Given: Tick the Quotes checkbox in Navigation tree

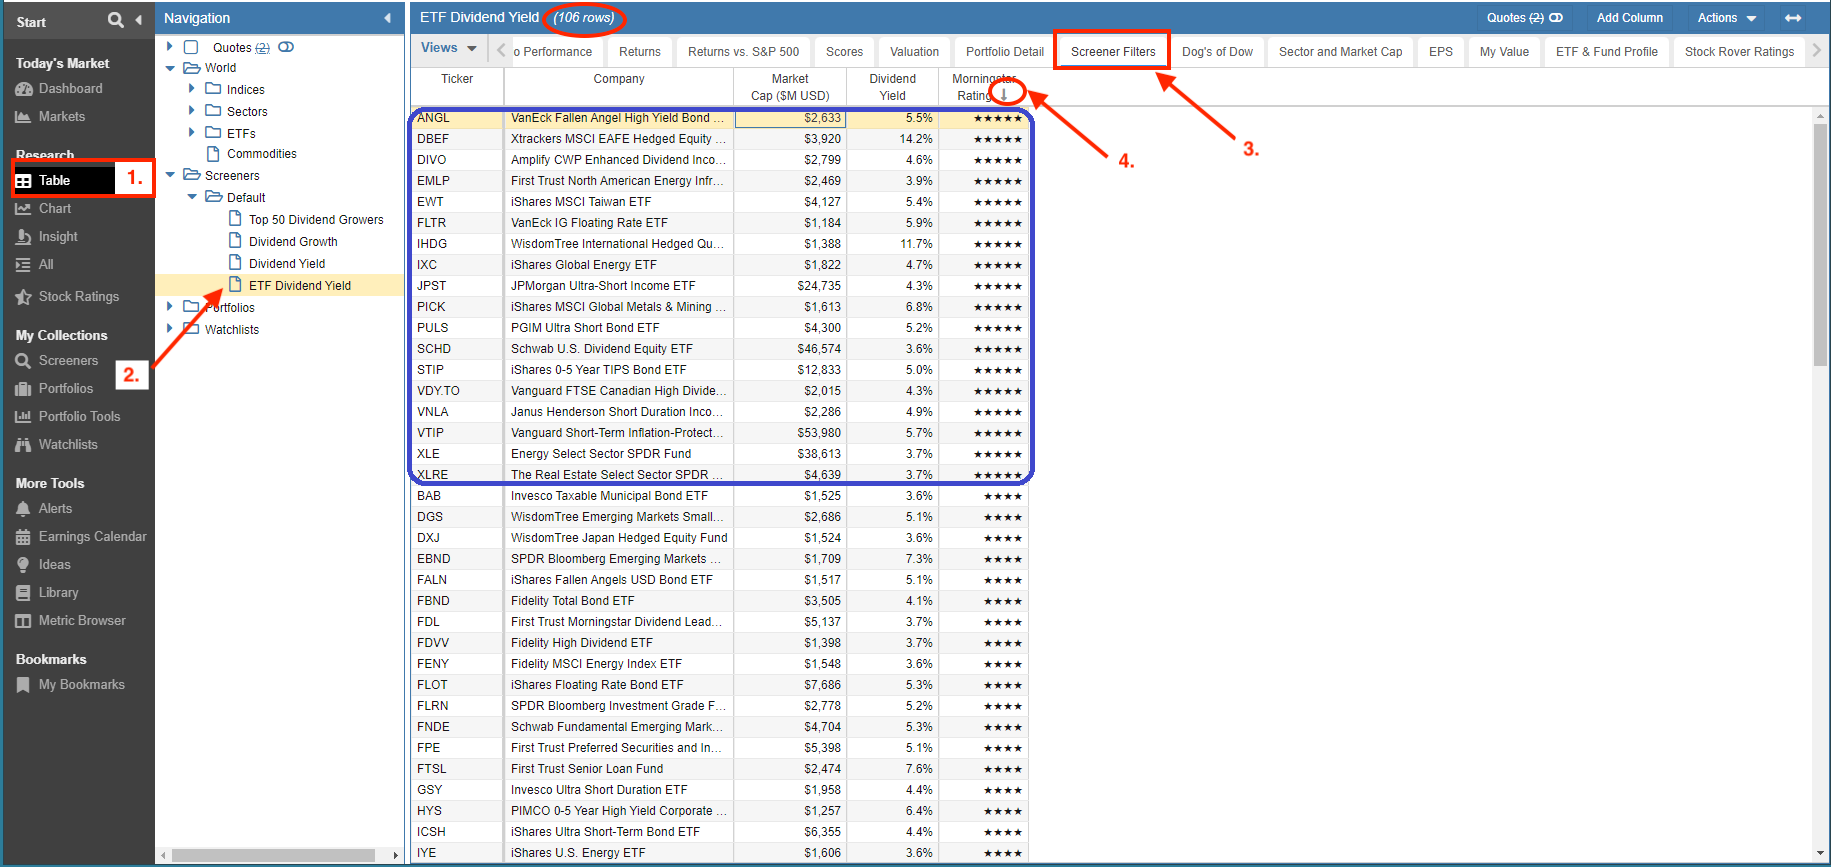Looking at the screenshot, I should click(x=191, y=47).
